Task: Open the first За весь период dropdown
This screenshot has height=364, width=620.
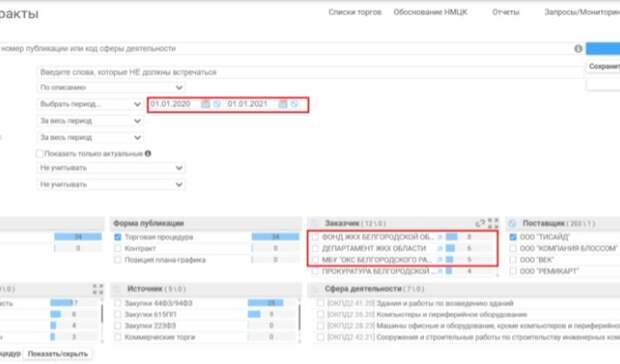Action: point(90,121)
